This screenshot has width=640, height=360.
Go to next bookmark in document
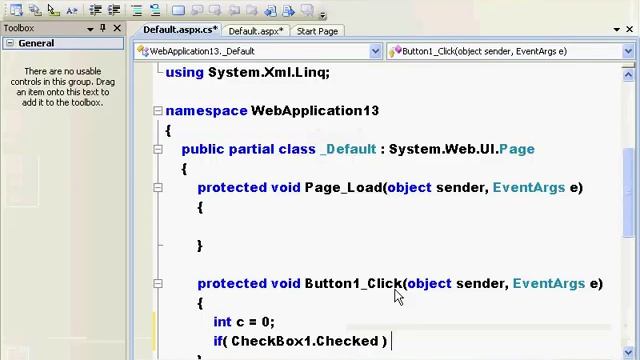coord(289,10)
